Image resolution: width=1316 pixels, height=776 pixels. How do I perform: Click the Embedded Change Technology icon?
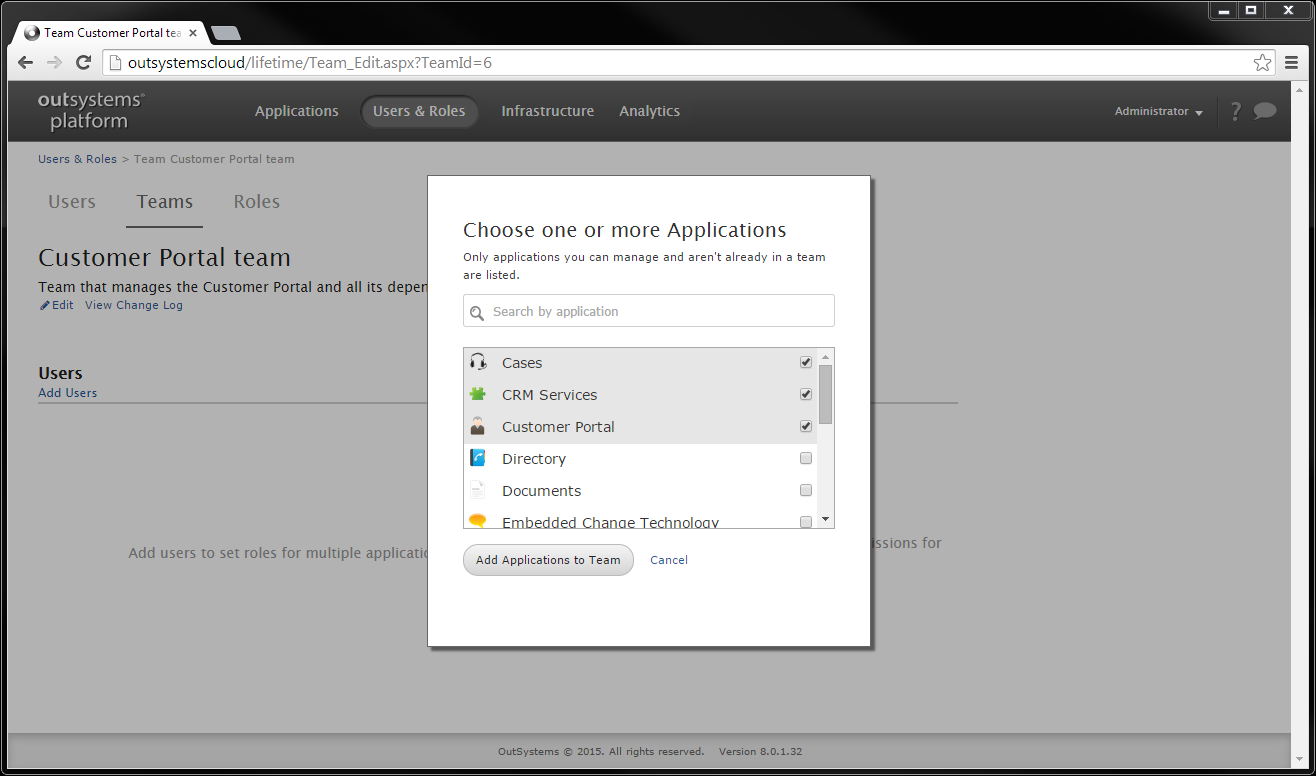pos(478,521)
